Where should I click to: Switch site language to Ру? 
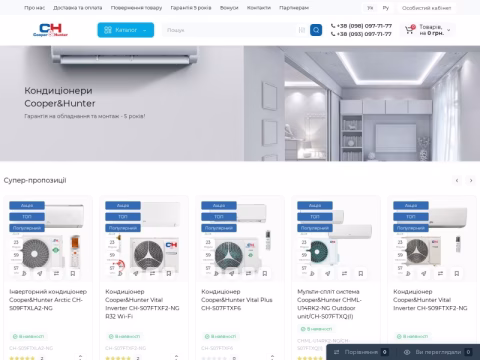(386, 8)
